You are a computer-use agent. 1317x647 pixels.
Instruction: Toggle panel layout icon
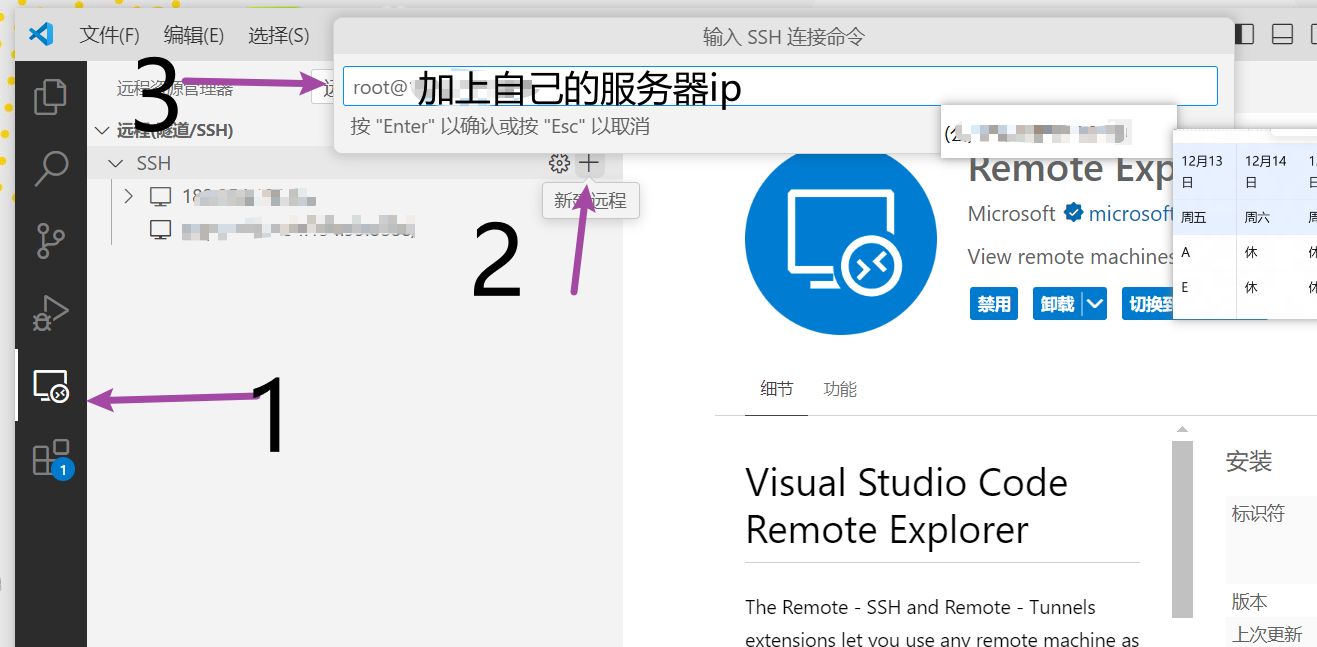pos(1283,35)
